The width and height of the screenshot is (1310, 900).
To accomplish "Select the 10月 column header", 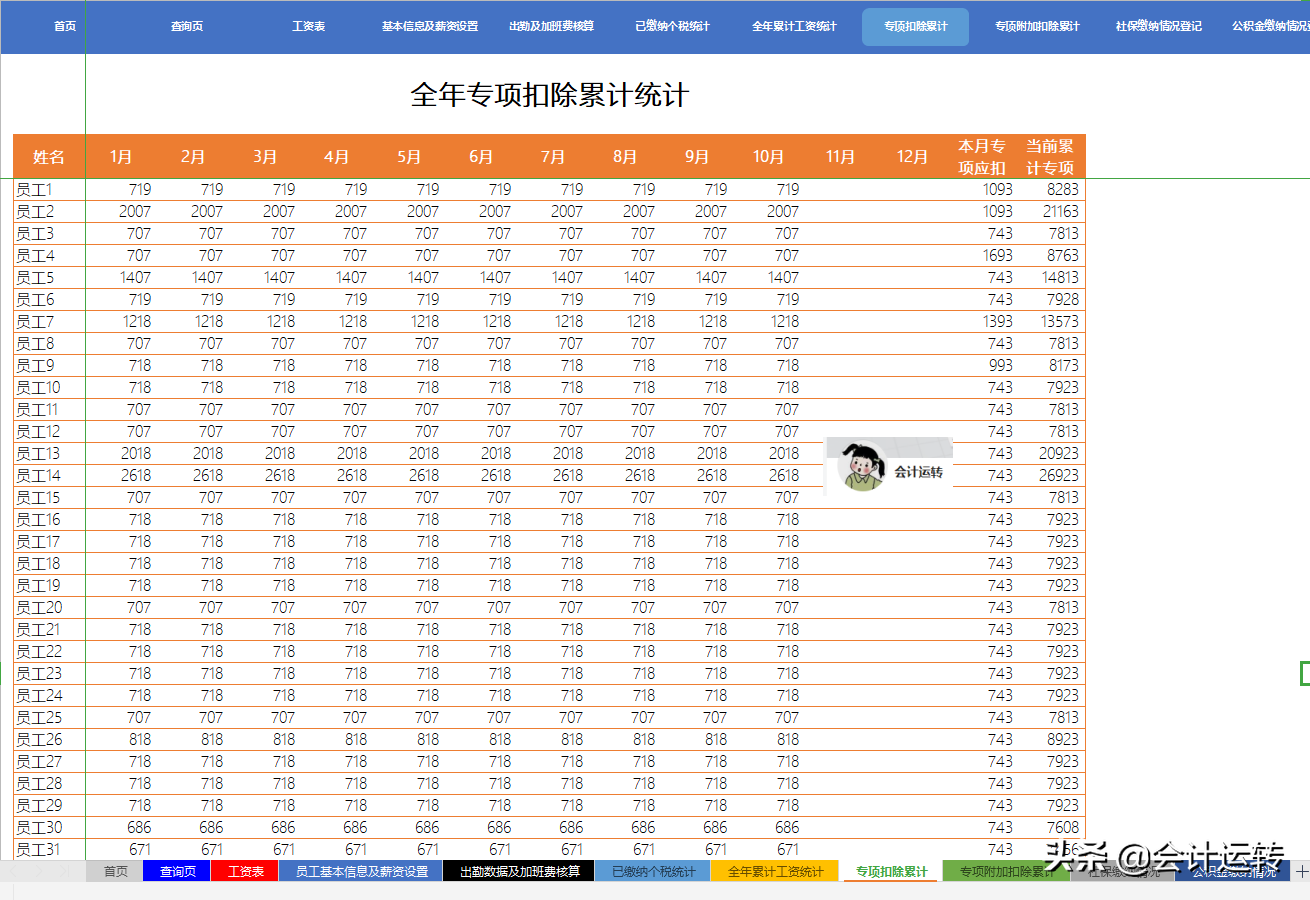I will 768,156.
